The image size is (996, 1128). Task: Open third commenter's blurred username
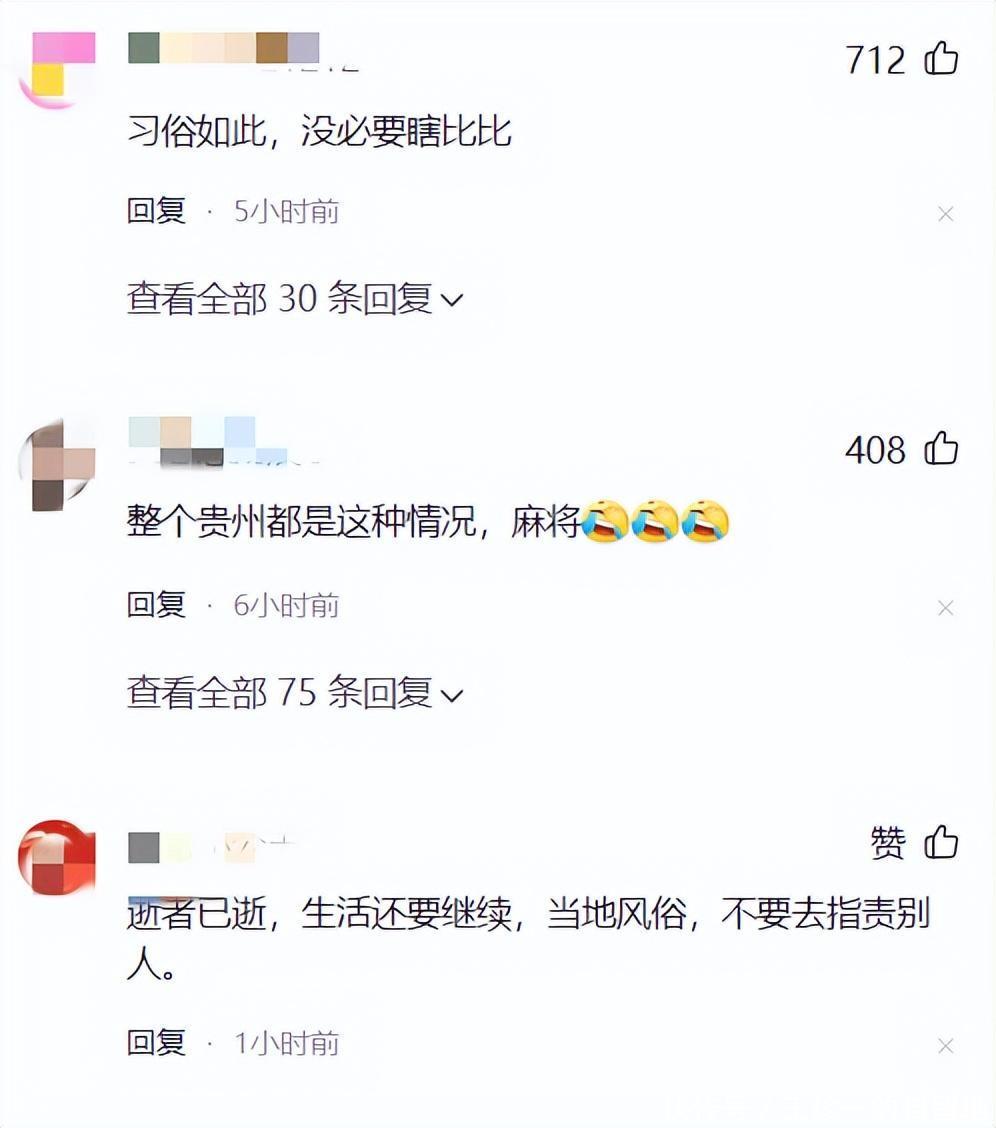click(x=209, y=847)
